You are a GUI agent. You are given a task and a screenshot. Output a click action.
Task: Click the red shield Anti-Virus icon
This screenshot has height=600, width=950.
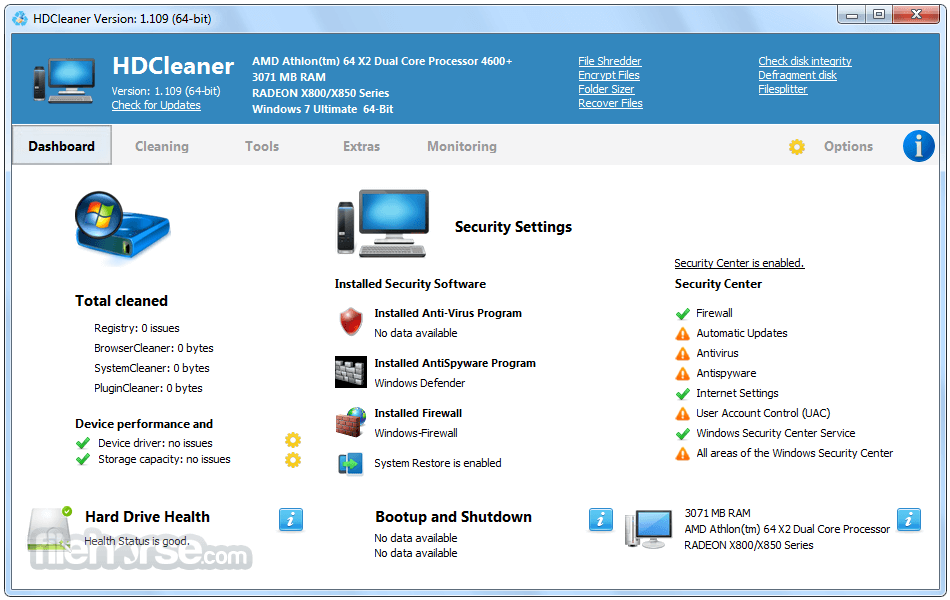351,321
